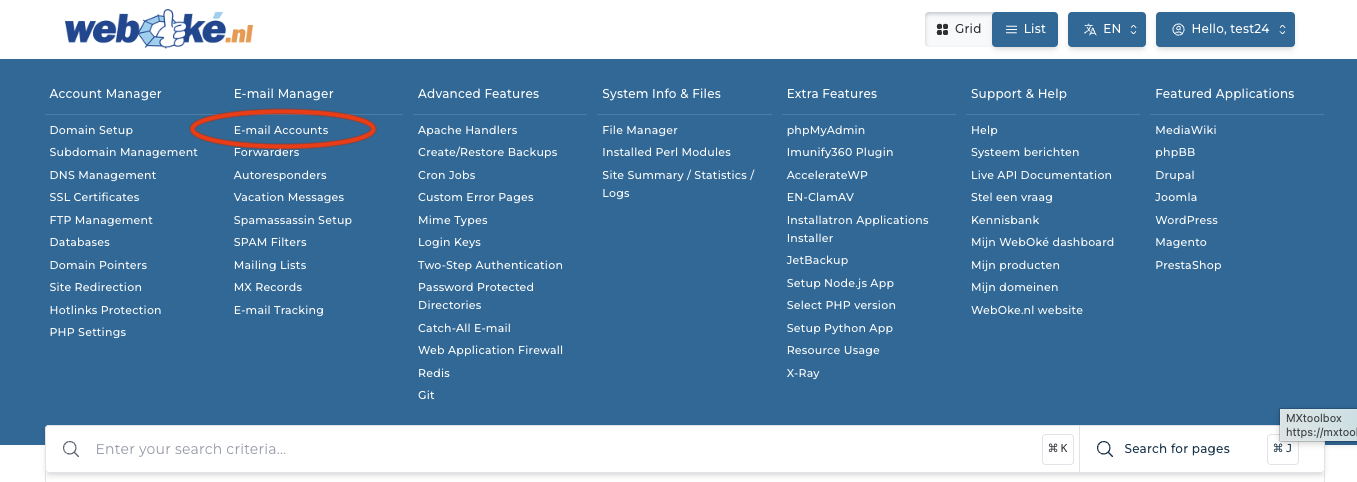Open Select PHP version

click(841, 305)
